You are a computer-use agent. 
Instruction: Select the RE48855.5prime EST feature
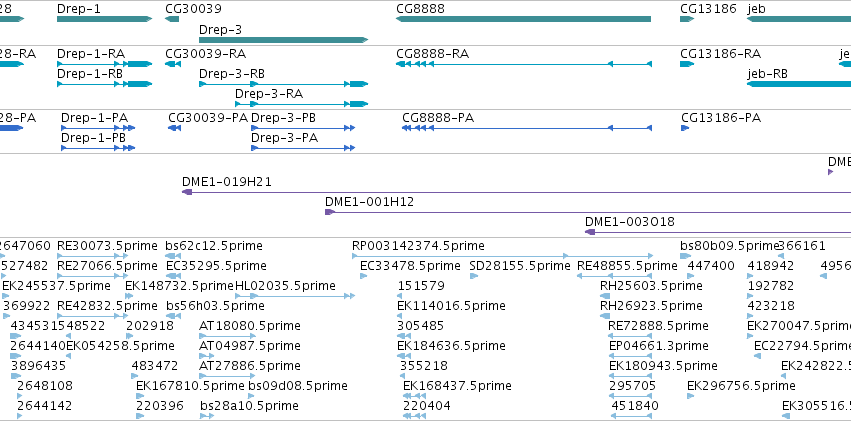click(614, 276)
